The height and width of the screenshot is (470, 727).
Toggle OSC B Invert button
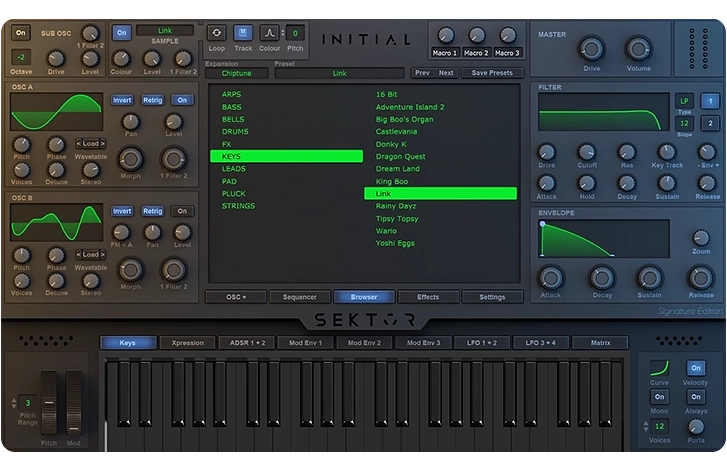point(122,211)
